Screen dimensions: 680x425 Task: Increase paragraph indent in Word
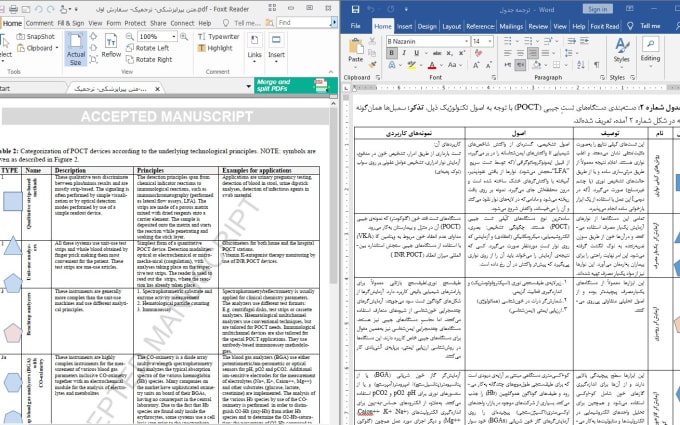coord(585,41)
